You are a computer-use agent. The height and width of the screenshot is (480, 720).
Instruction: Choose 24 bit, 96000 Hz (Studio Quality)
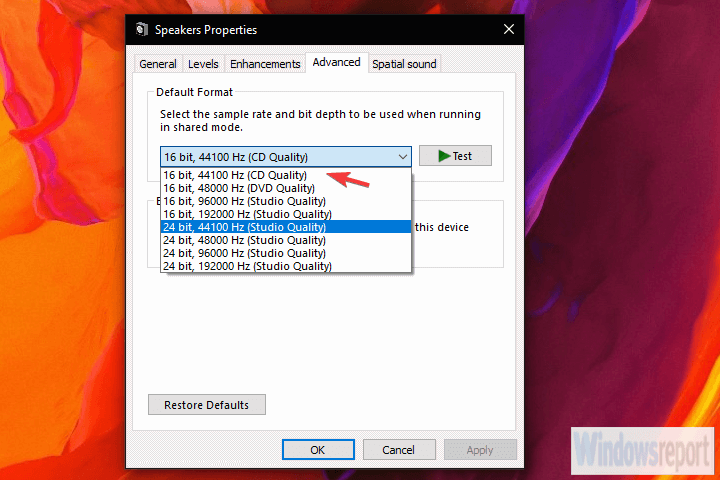[286, 253]
